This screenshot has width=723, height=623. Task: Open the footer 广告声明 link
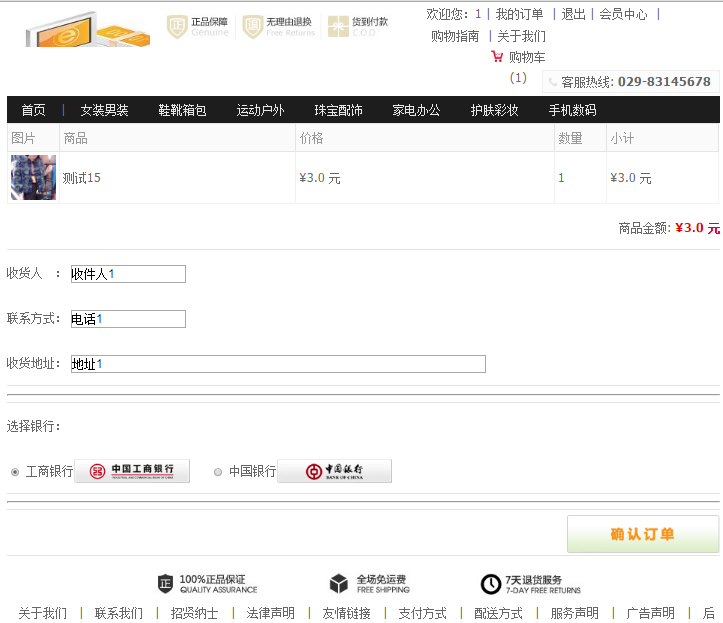tap(650, 613)
